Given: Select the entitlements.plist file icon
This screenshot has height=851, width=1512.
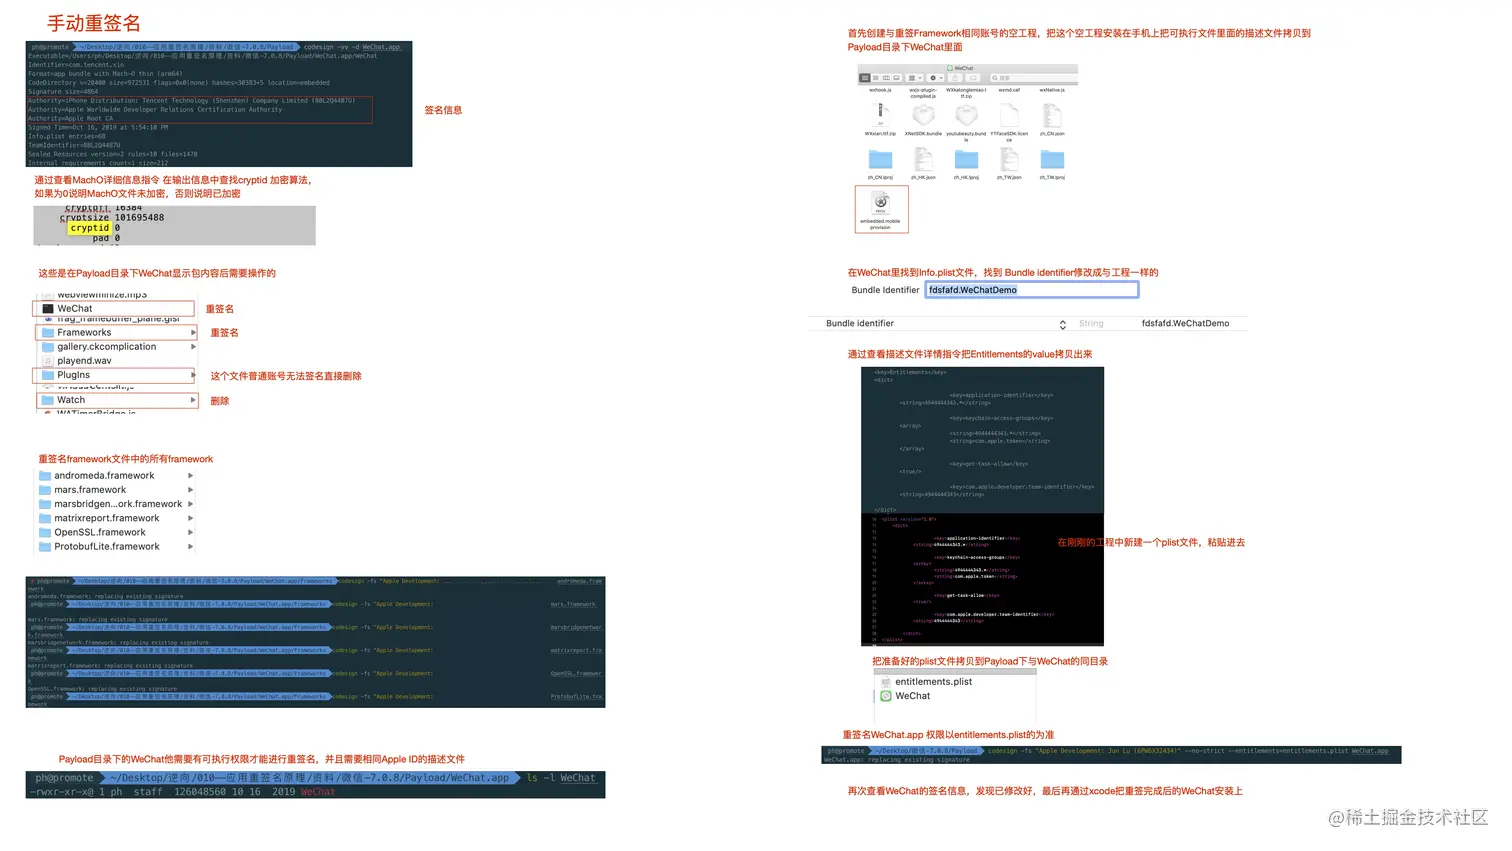Looking at the screenshot, I should 888,681.
